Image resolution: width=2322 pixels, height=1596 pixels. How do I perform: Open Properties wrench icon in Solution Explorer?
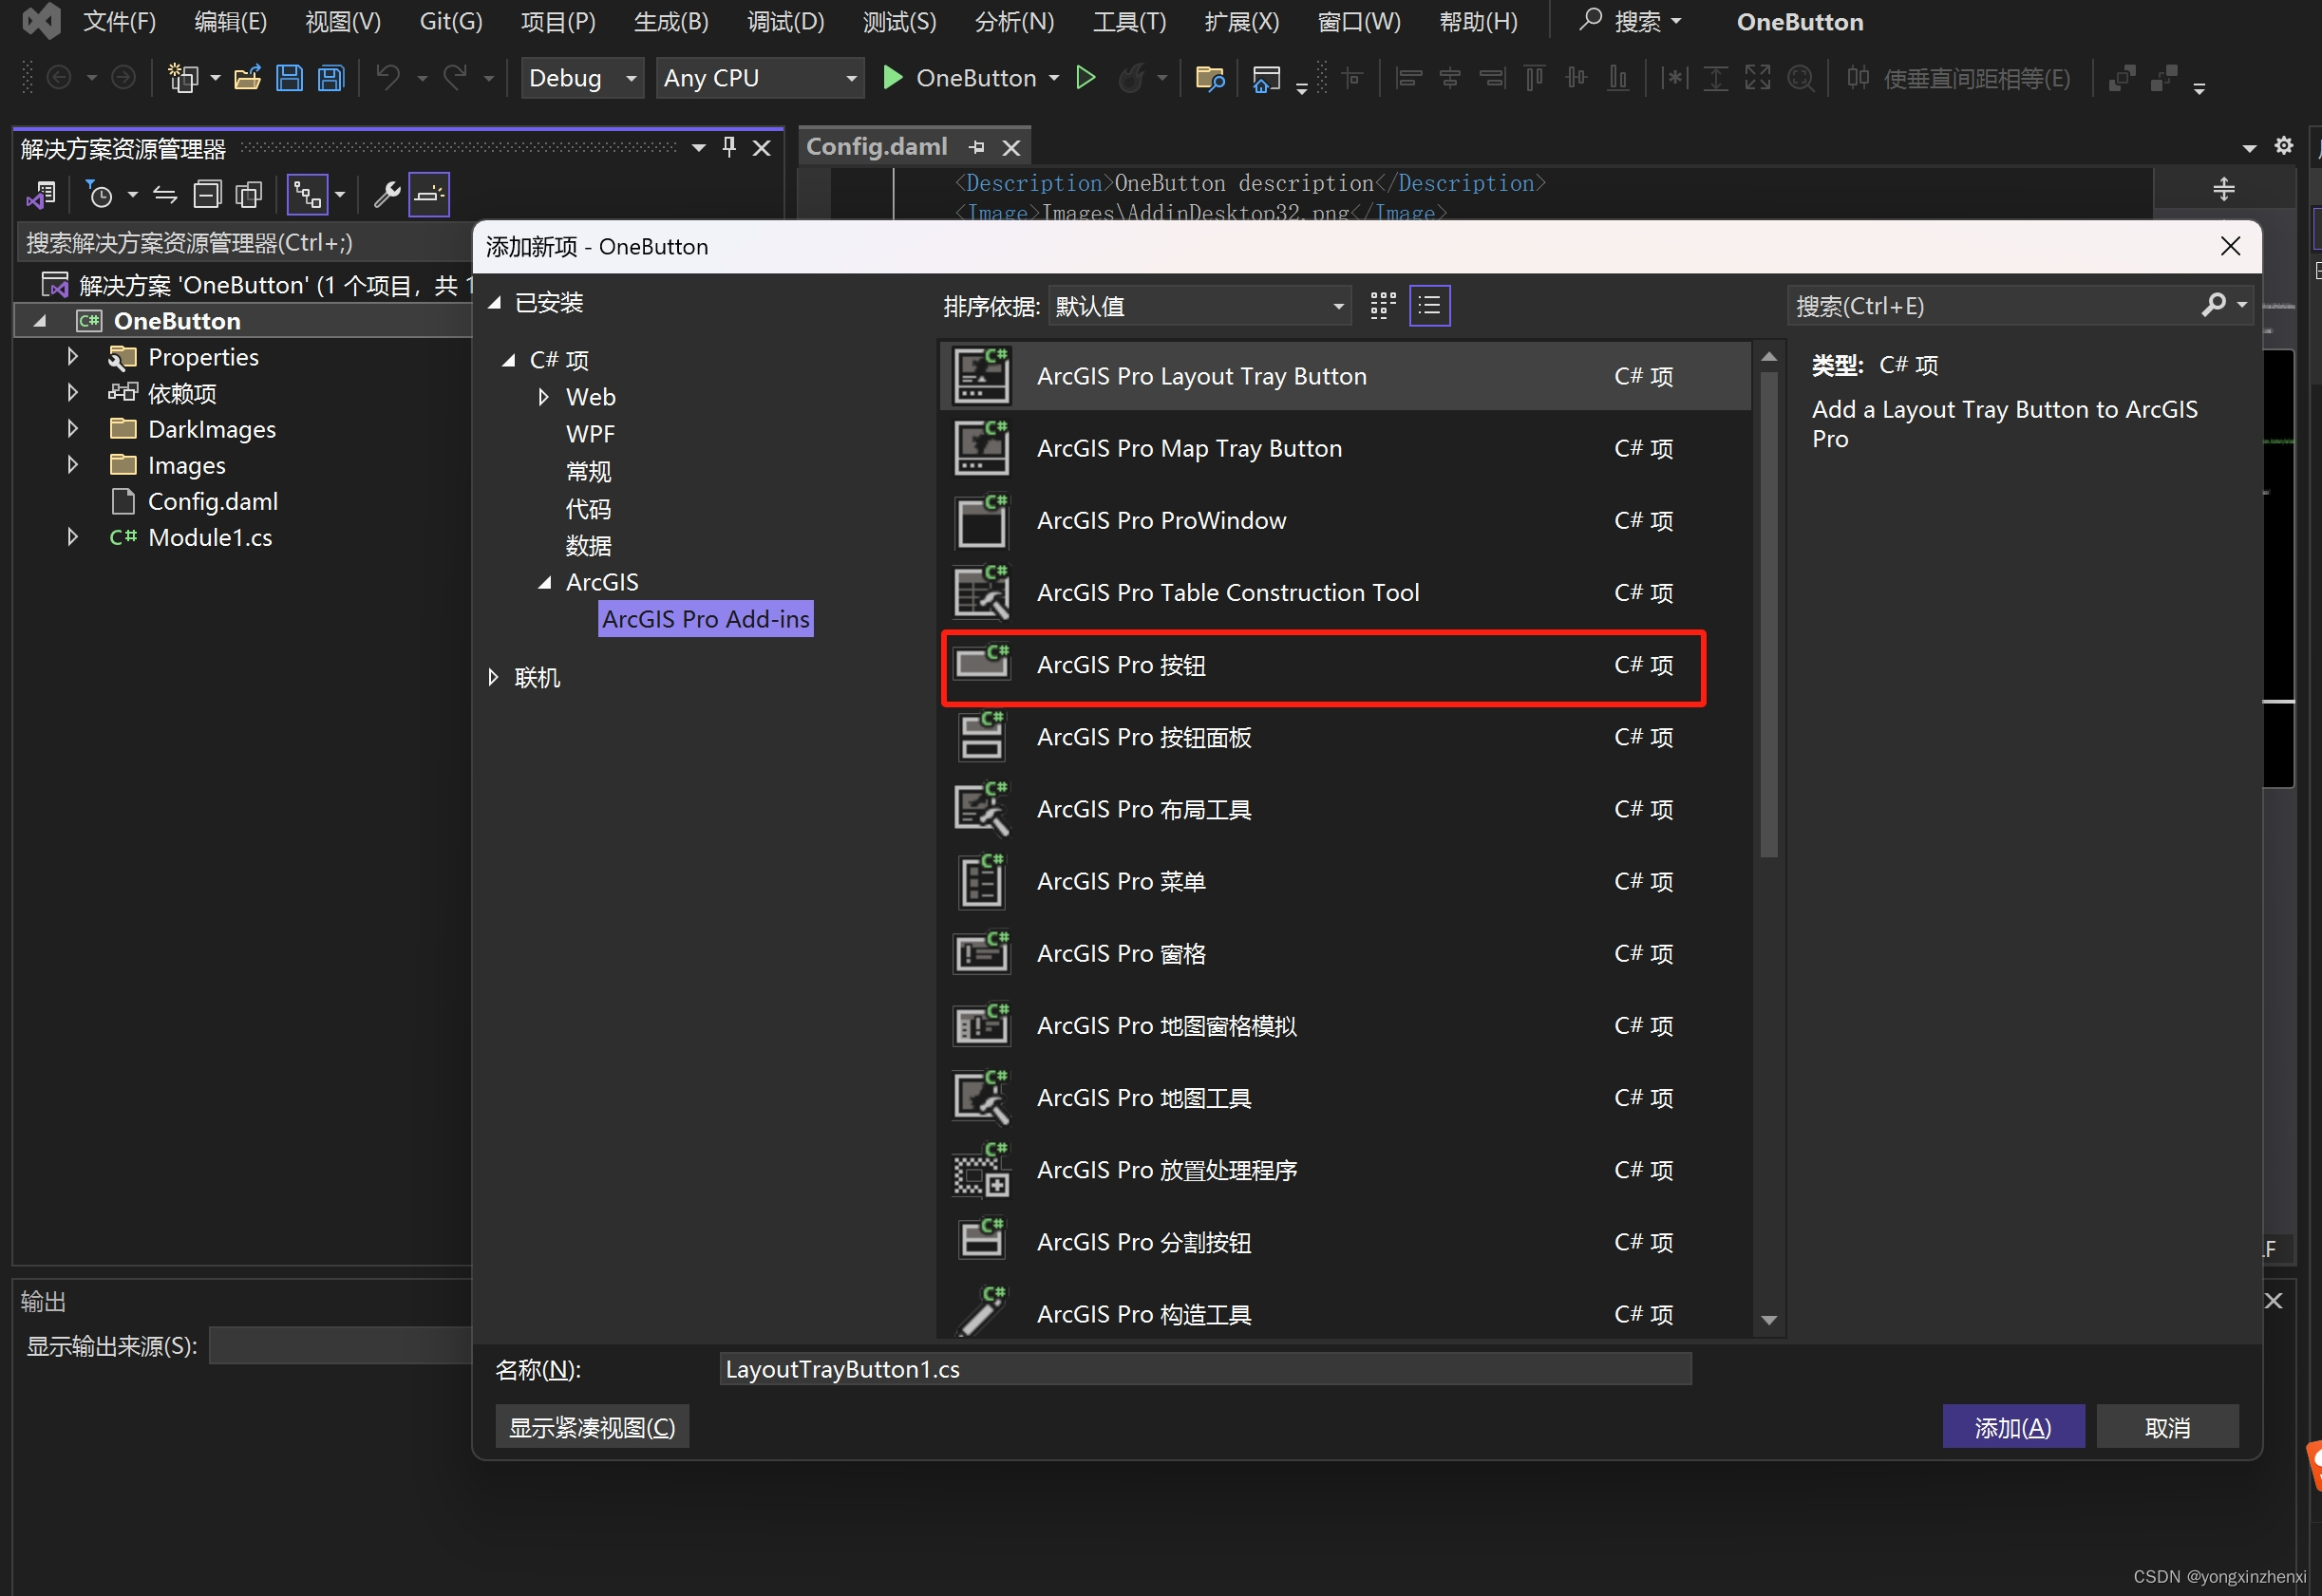click(386, 194)
